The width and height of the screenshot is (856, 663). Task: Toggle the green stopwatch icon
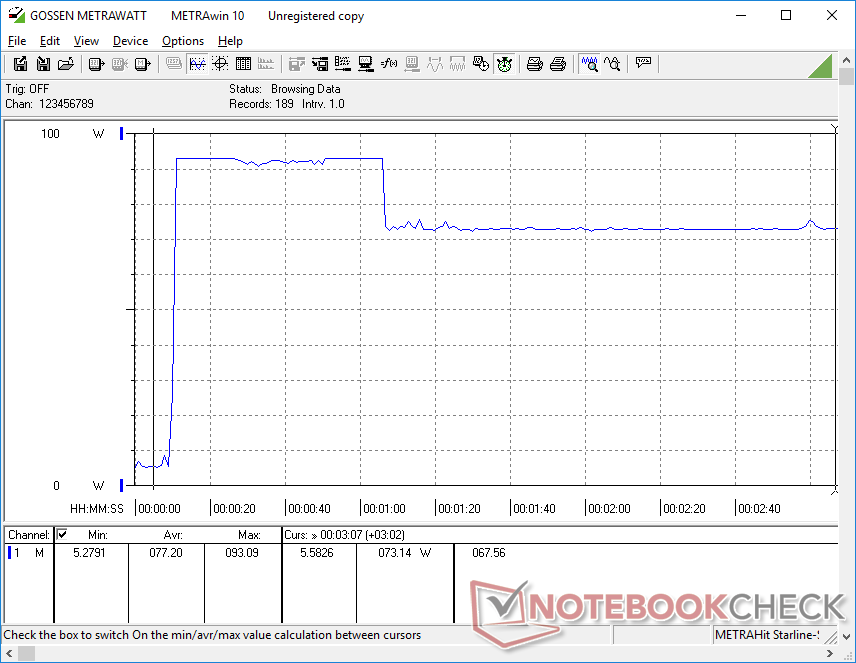click(504, 64)
